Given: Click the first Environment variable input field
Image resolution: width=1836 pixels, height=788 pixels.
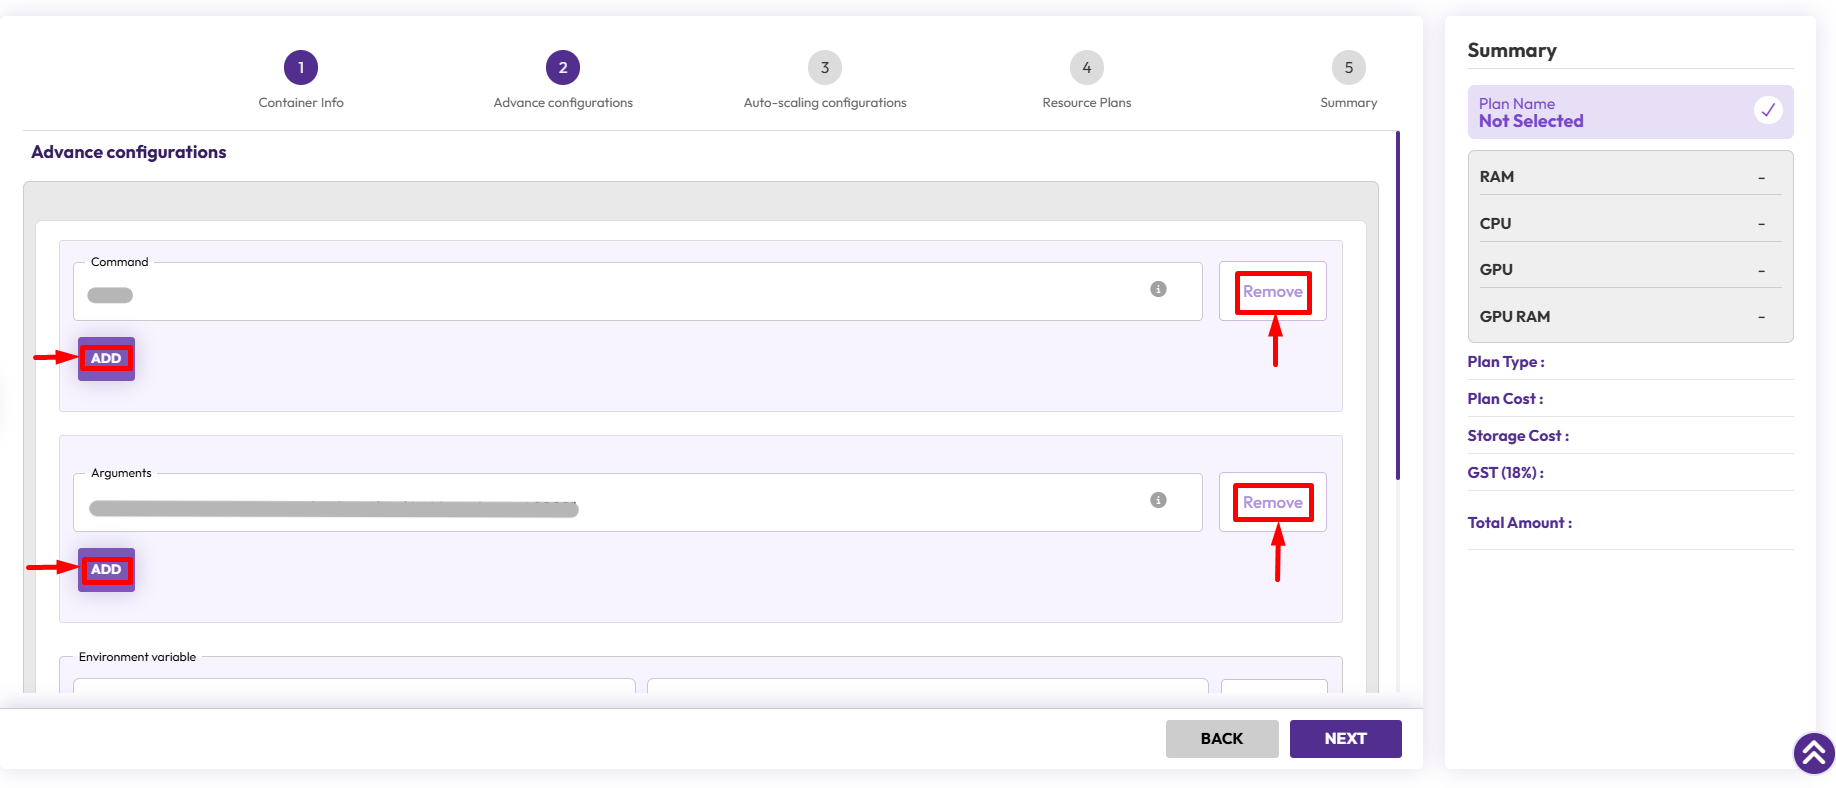Looking at the screenshot, I should (x=354, y=686).
